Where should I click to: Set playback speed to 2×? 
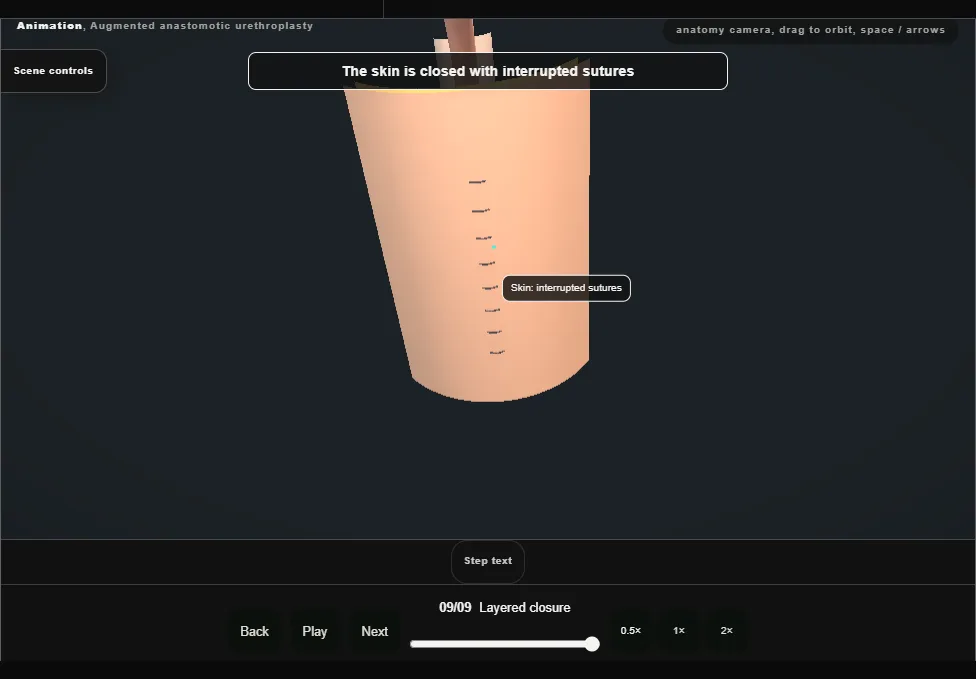(726, 630)
